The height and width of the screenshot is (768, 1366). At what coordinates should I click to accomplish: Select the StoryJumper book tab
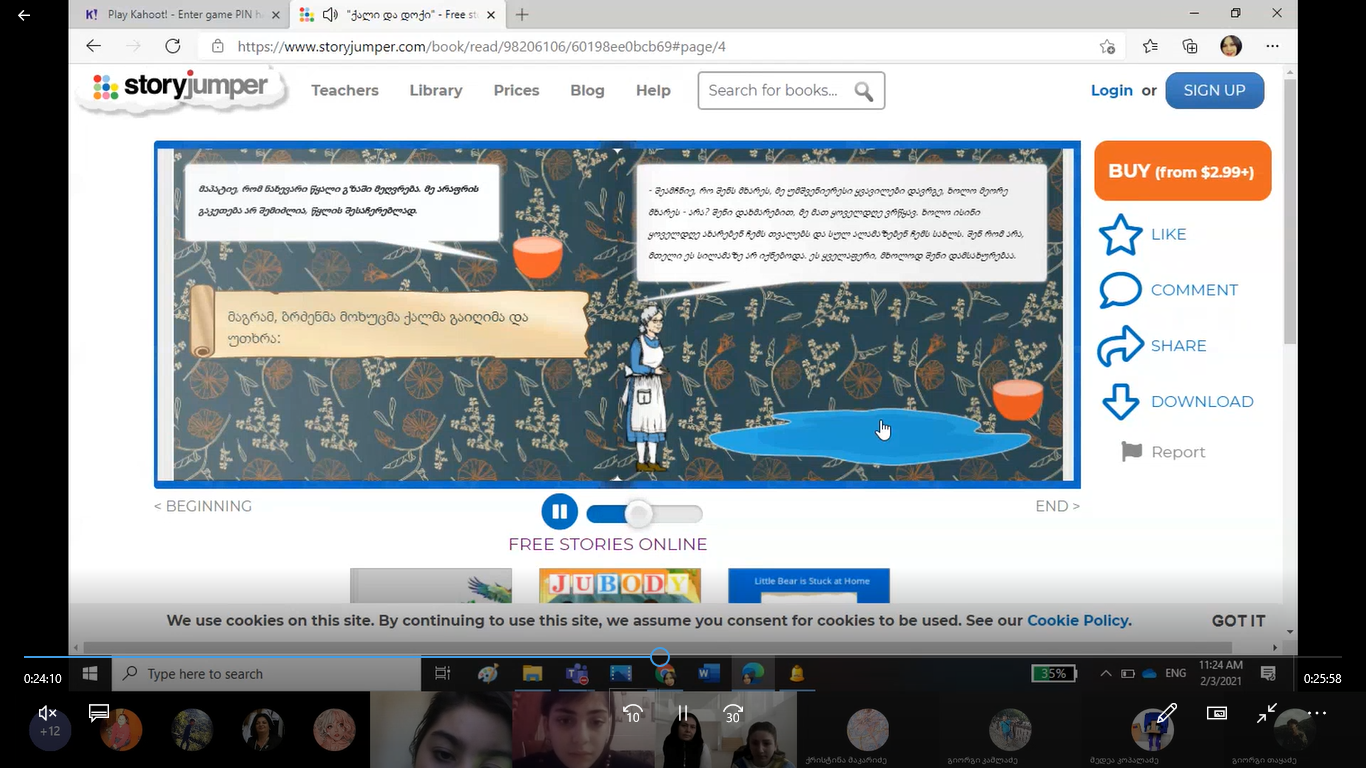(400, 15)
